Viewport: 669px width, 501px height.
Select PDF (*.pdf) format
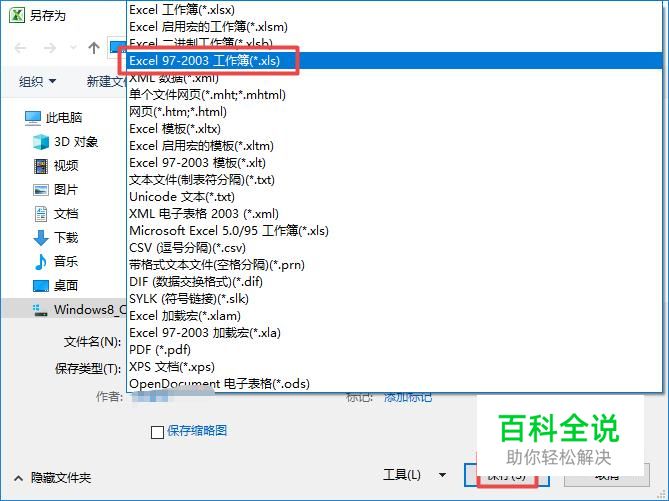click(395, 350)
